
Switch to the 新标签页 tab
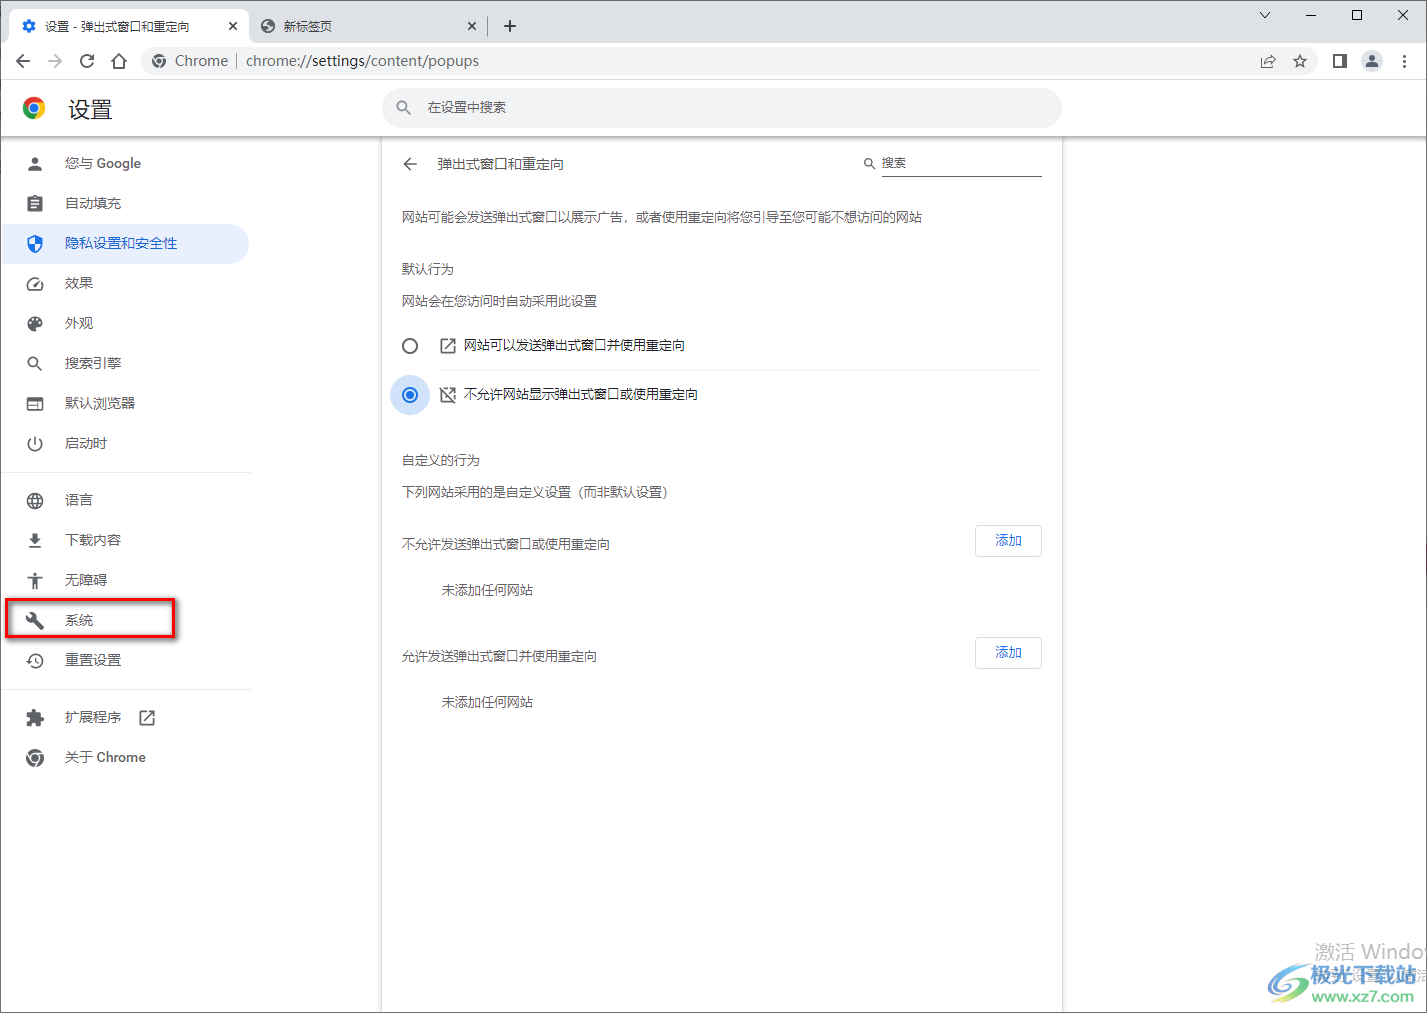point(368,26)
